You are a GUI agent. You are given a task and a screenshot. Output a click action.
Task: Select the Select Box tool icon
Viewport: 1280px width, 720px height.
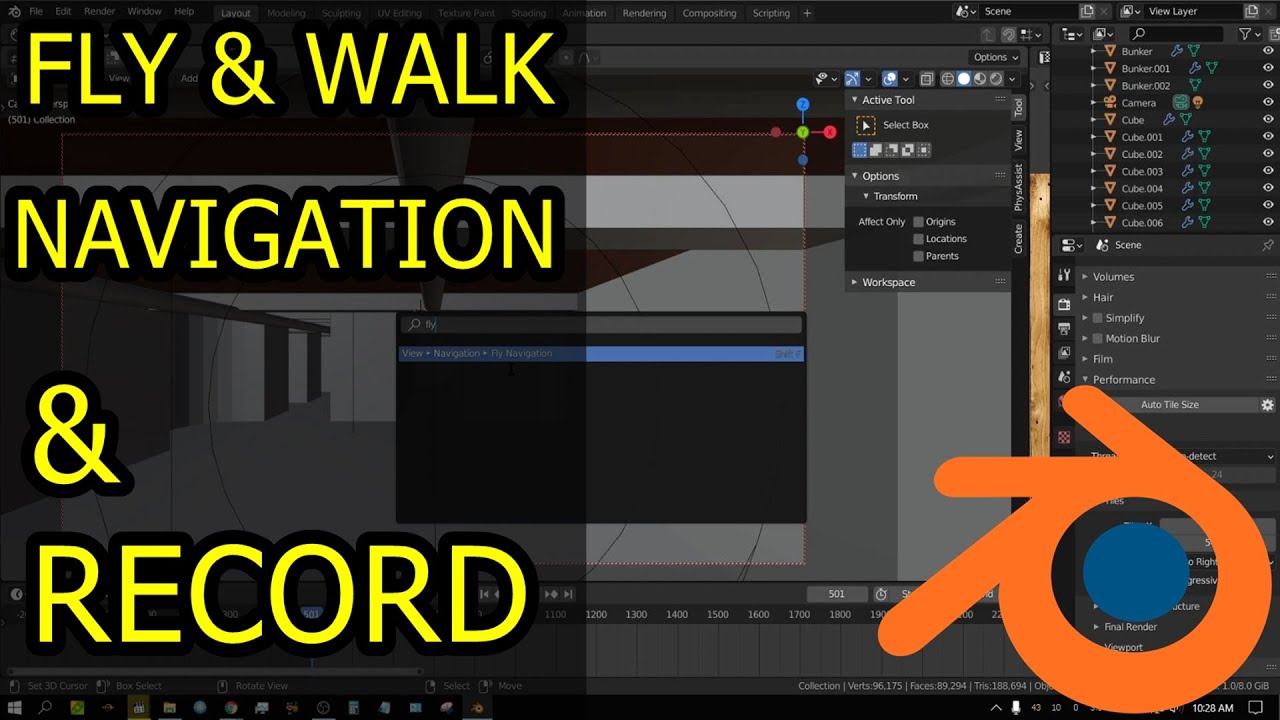(x=866, y=125)
